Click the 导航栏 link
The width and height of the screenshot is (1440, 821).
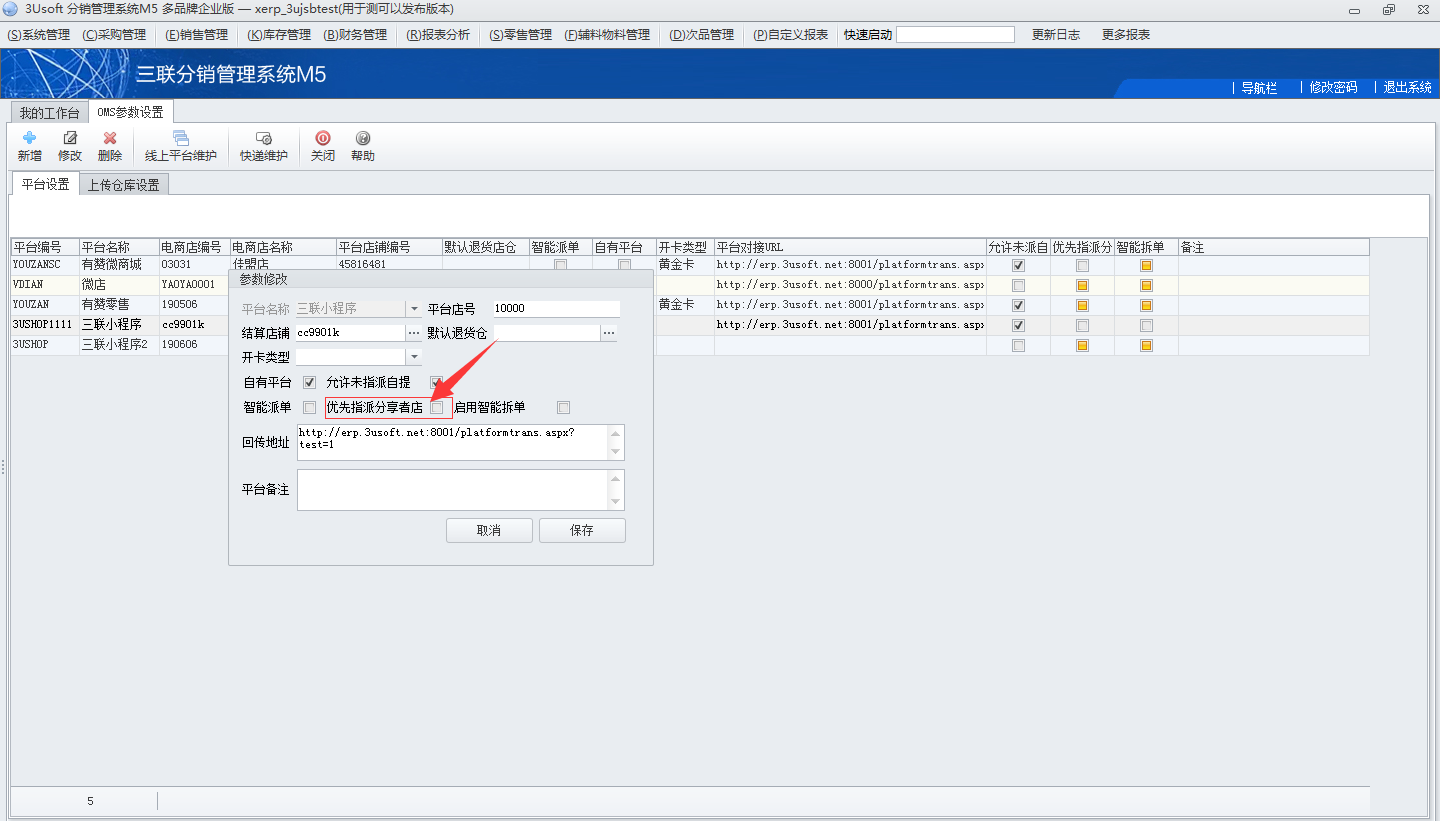pyautogui.click(x=1260, y=88)
